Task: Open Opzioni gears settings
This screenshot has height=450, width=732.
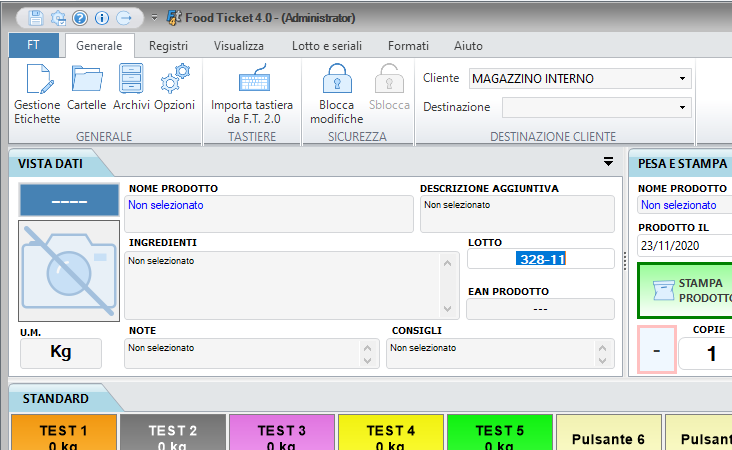Action: (x=175, y=88)
